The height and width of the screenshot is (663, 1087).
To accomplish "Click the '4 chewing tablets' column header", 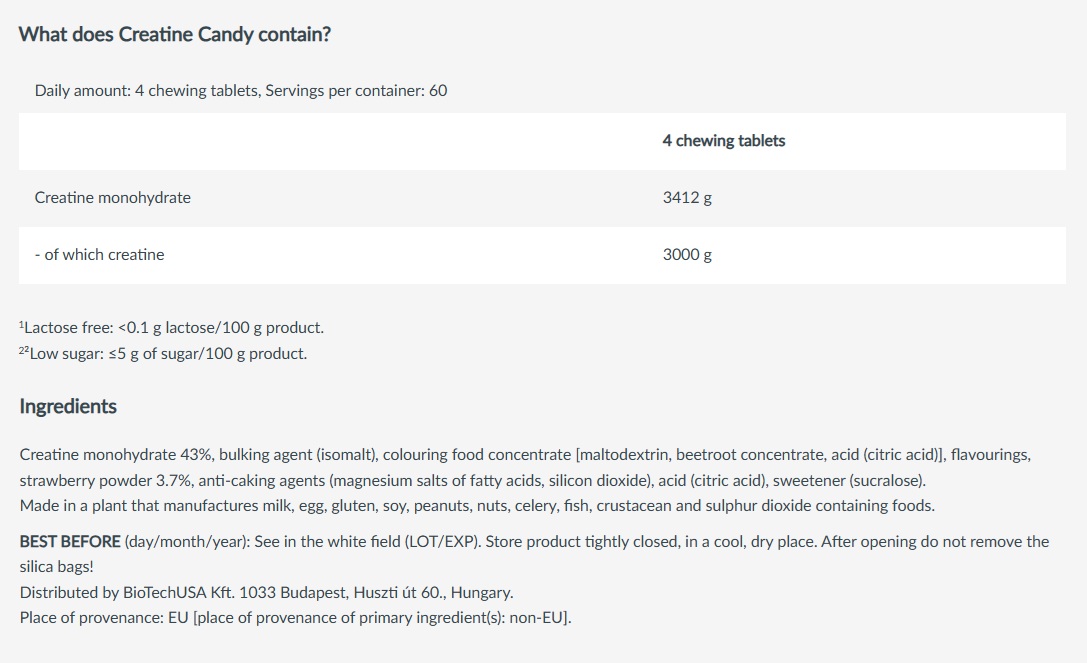I will [x=723, y=141].
